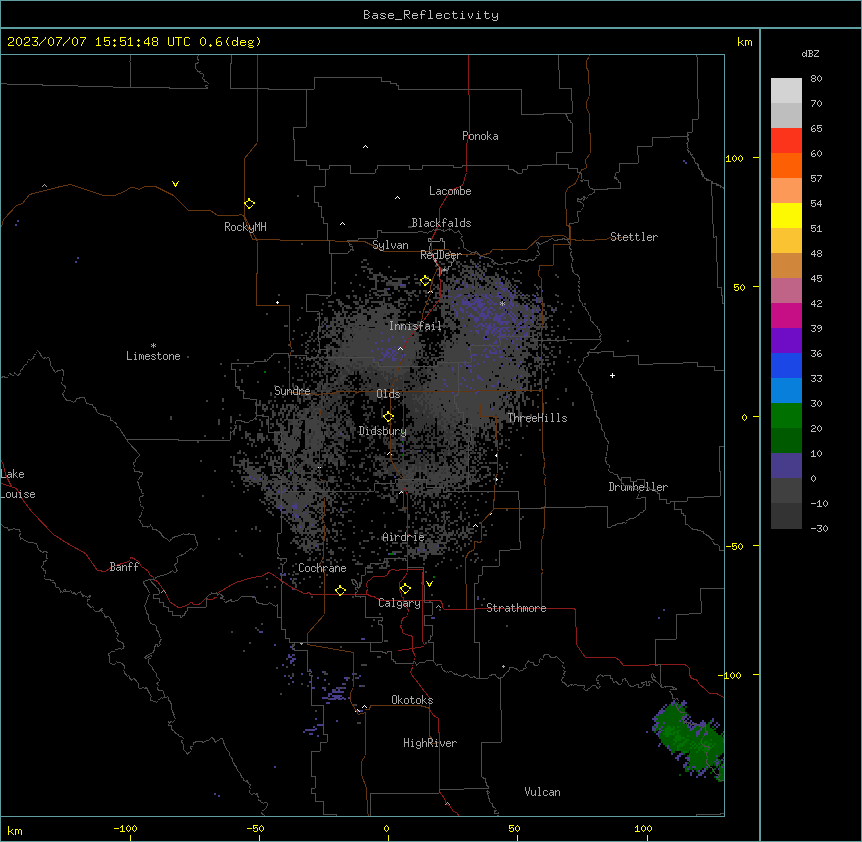Image resolution: width=862 pixels, height=842 pixels.
Task: Click the Calgary city label
Action: pos(399,603)
